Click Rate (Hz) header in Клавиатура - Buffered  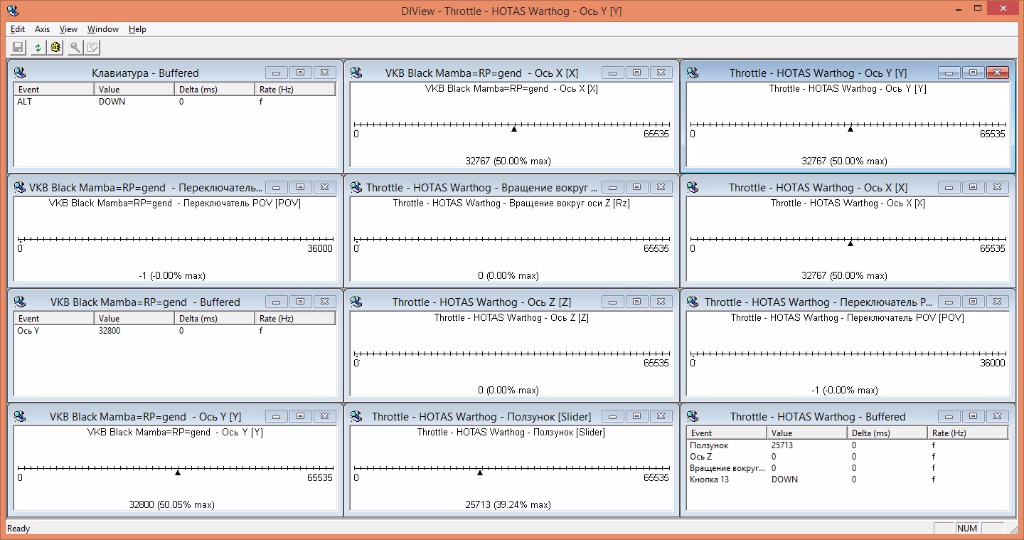tap(295, 89)
